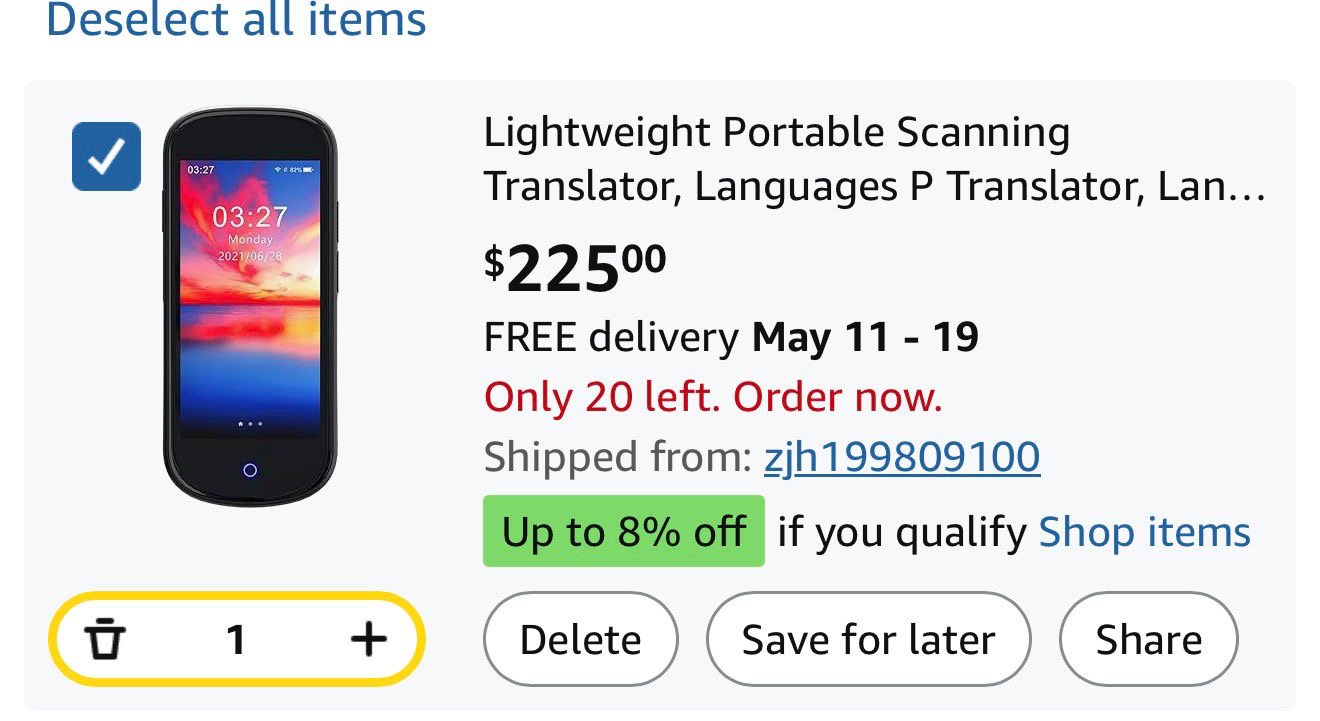Click the FREE delivery May 11 - 19 text
Viewport: 1320px width, 721px height.
[731, 338]
